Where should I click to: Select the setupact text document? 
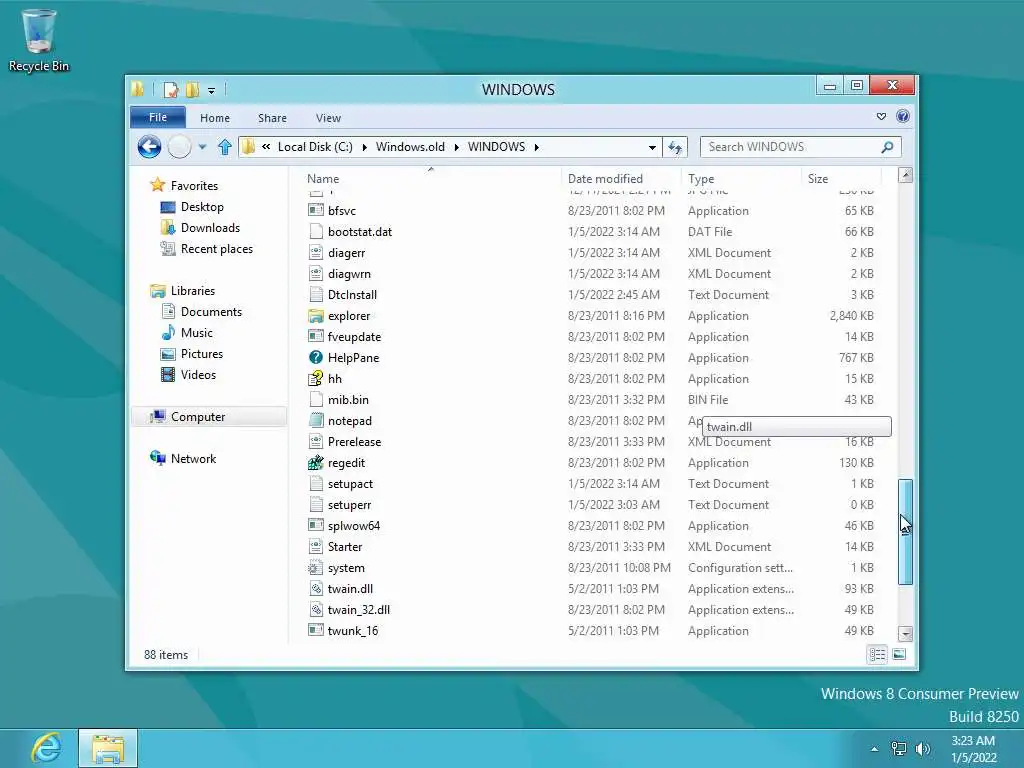[x=350, y=484]
